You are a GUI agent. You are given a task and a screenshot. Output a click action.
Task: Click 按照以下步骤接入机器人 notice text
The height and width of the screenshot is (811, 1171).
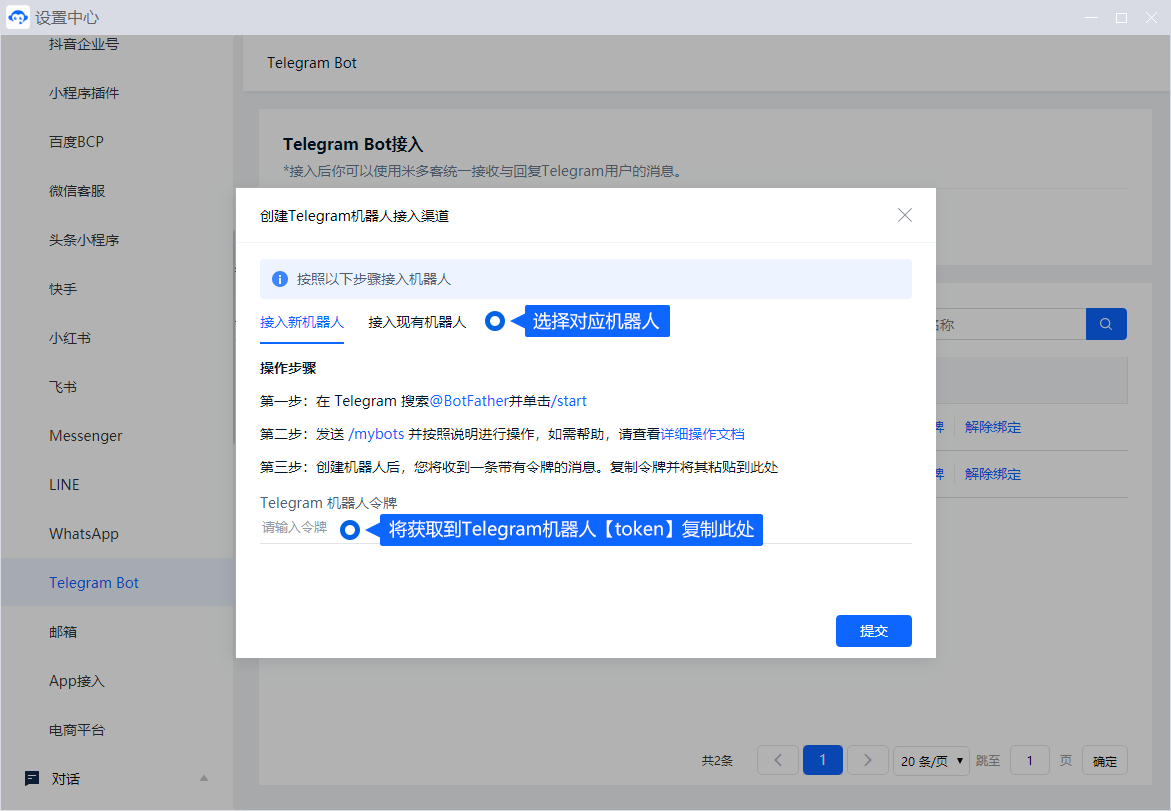tap(373, 279)
